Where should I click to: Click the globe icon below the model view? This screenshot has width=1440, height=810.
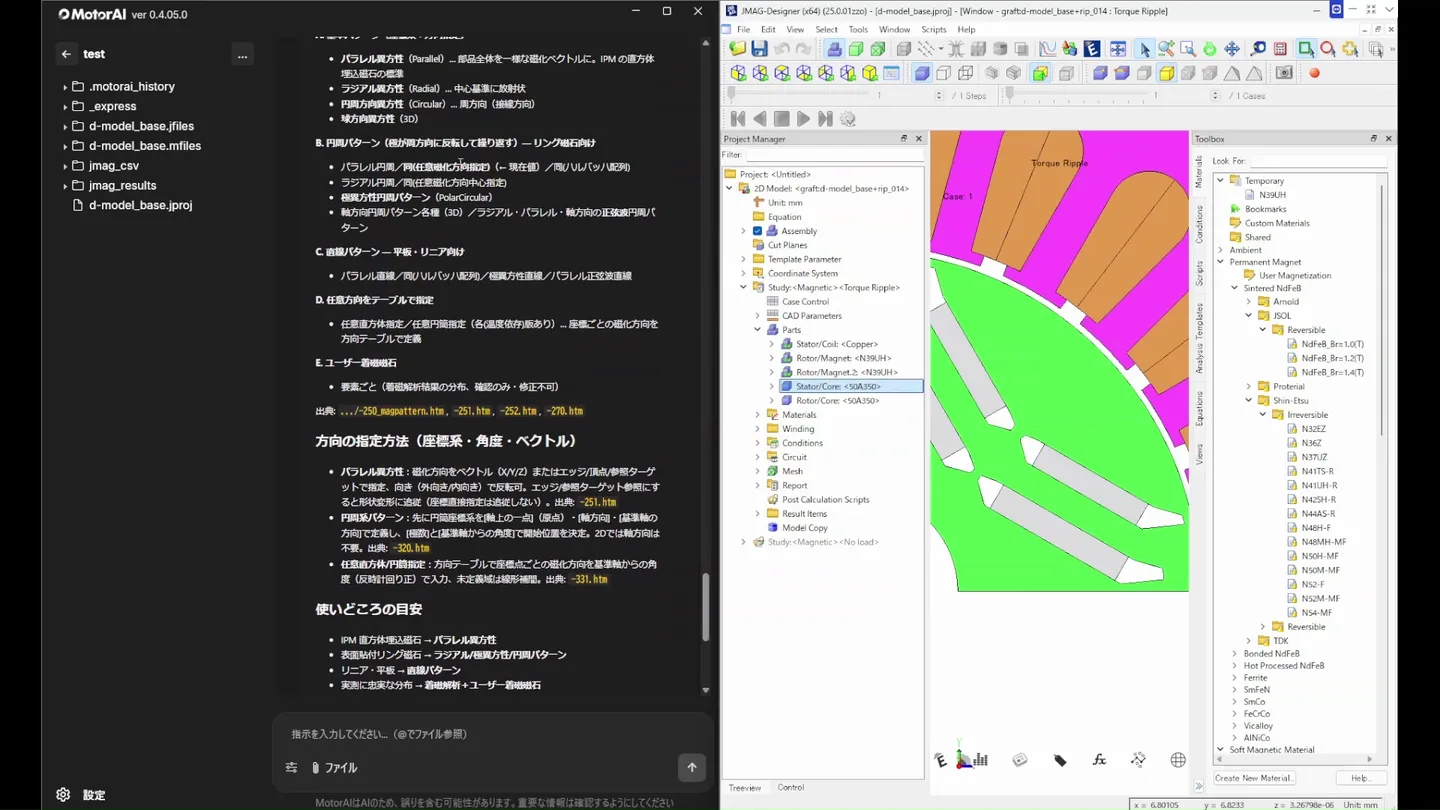click(1178, 760)
